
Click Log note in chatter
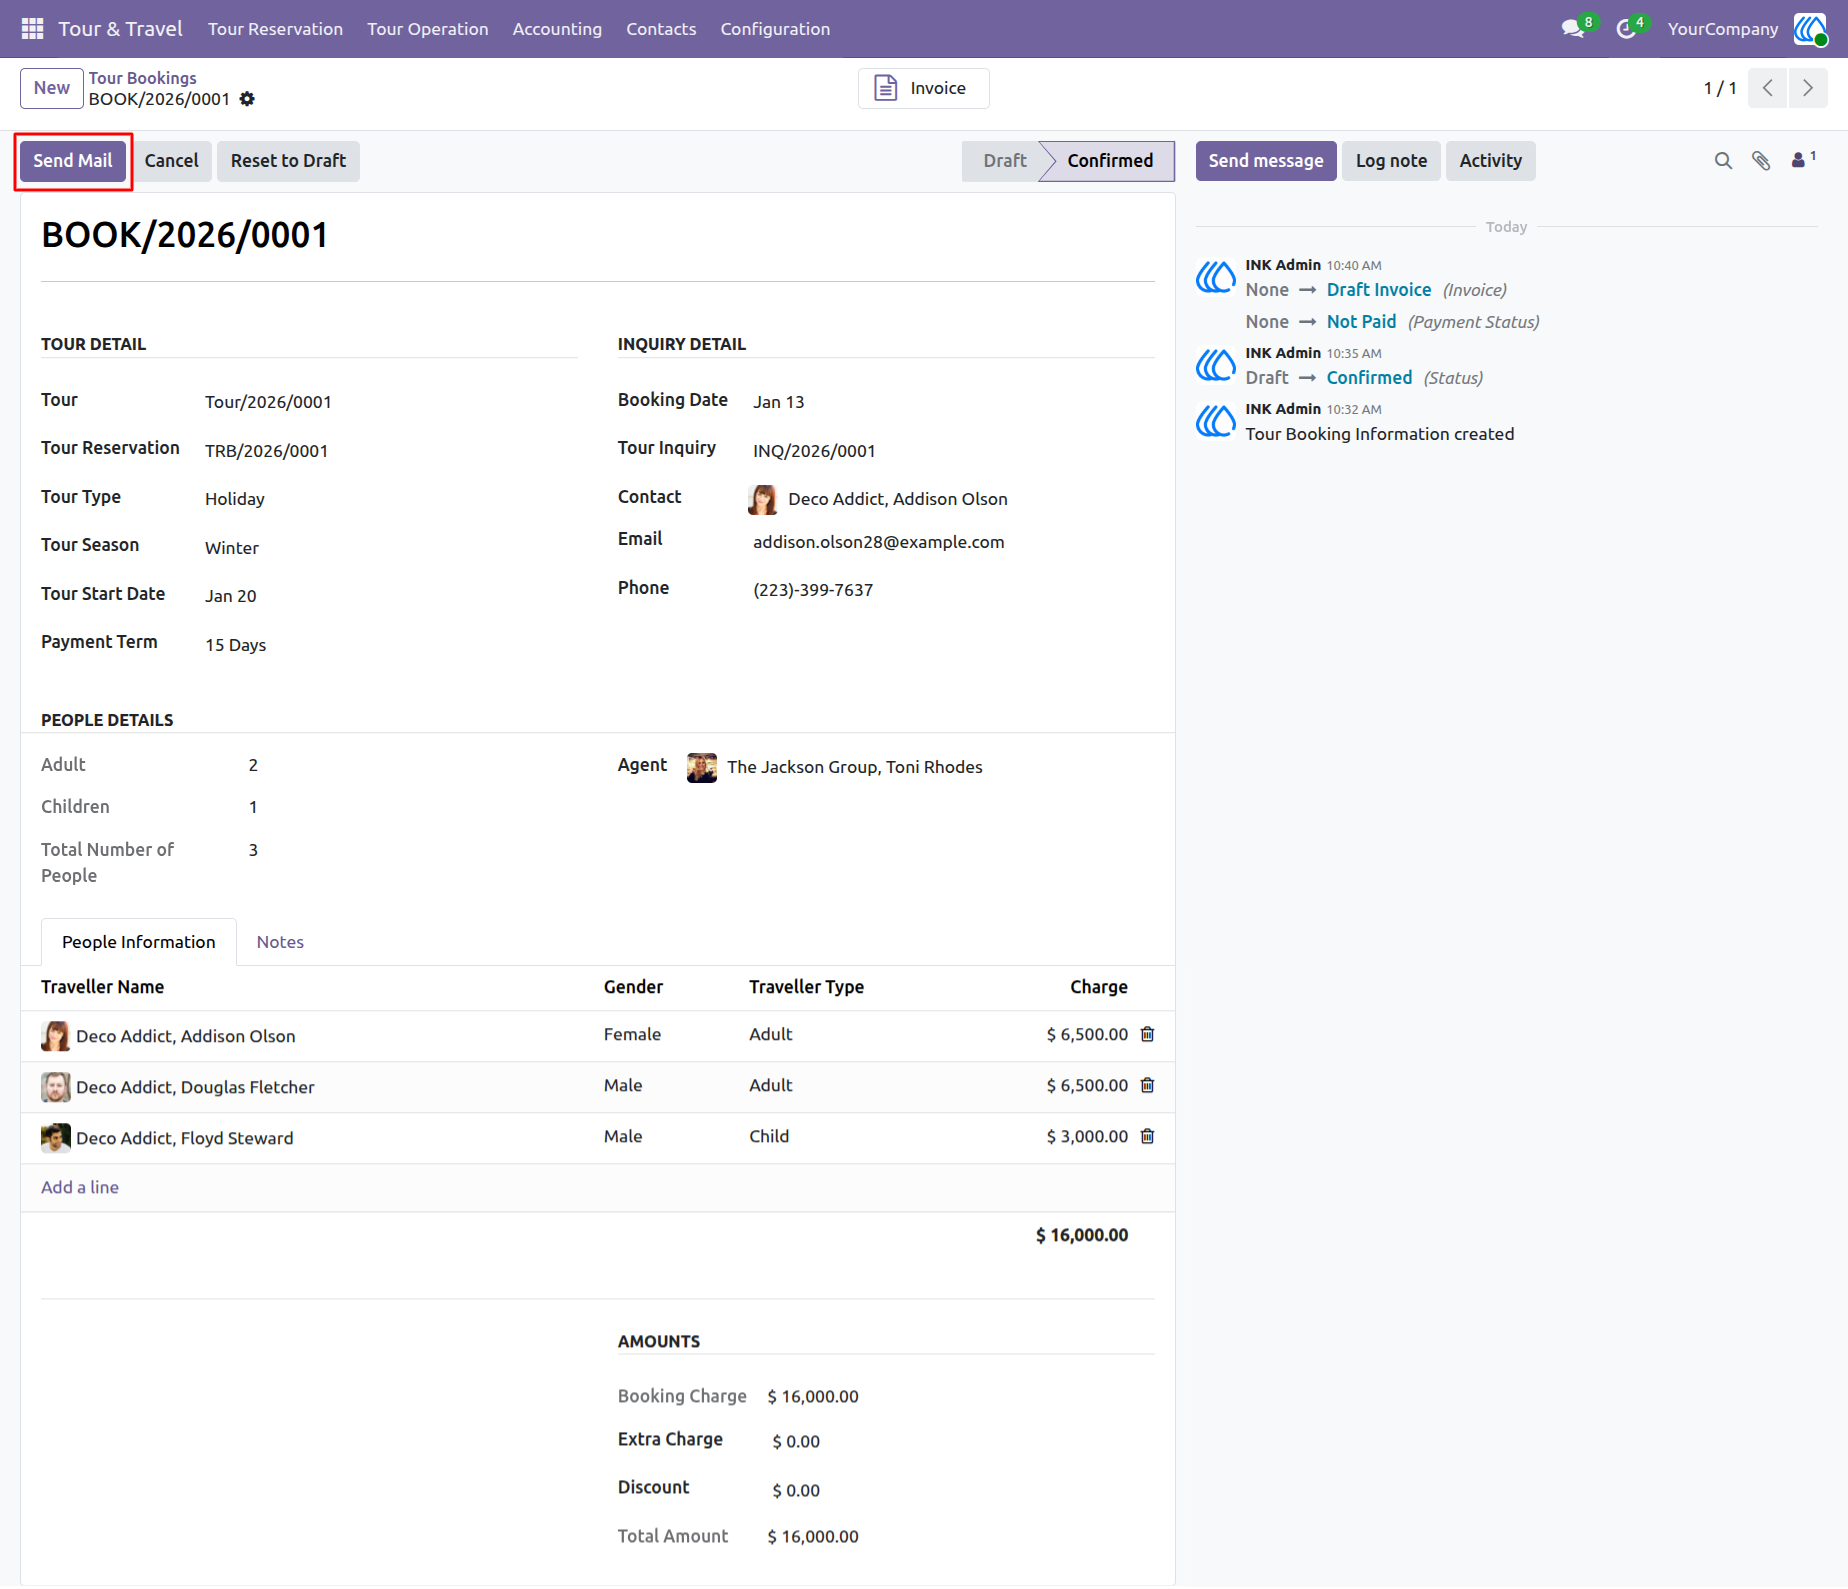point(1391,161)
